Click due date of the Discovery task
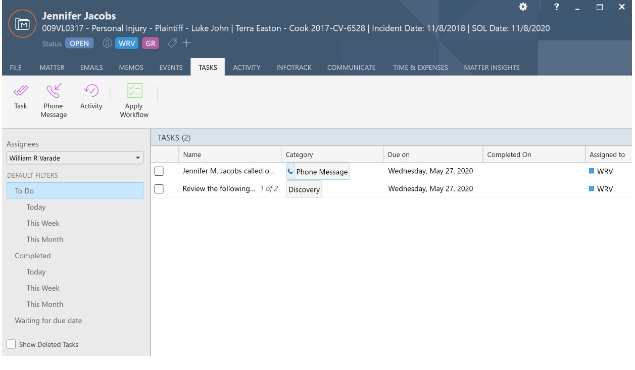This screenshot has width=635, height=370. pyautogui.click(x=430, y=188)
